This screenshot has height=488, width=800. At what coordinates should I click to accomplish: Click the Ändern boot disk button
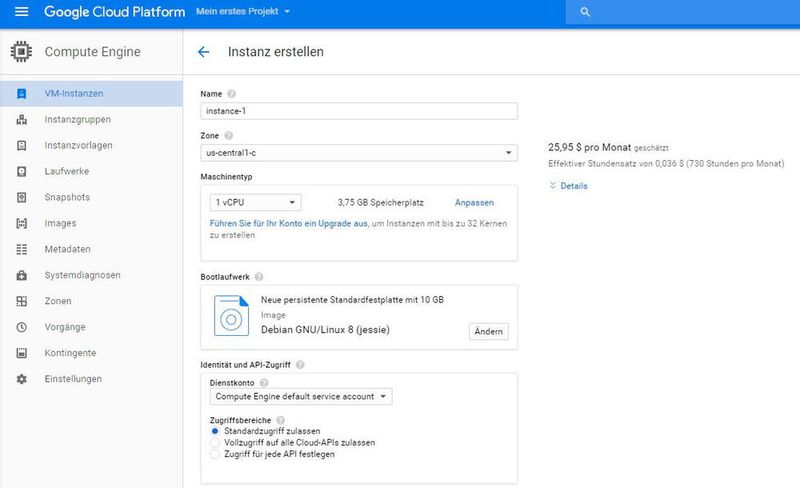coord(488,331)
